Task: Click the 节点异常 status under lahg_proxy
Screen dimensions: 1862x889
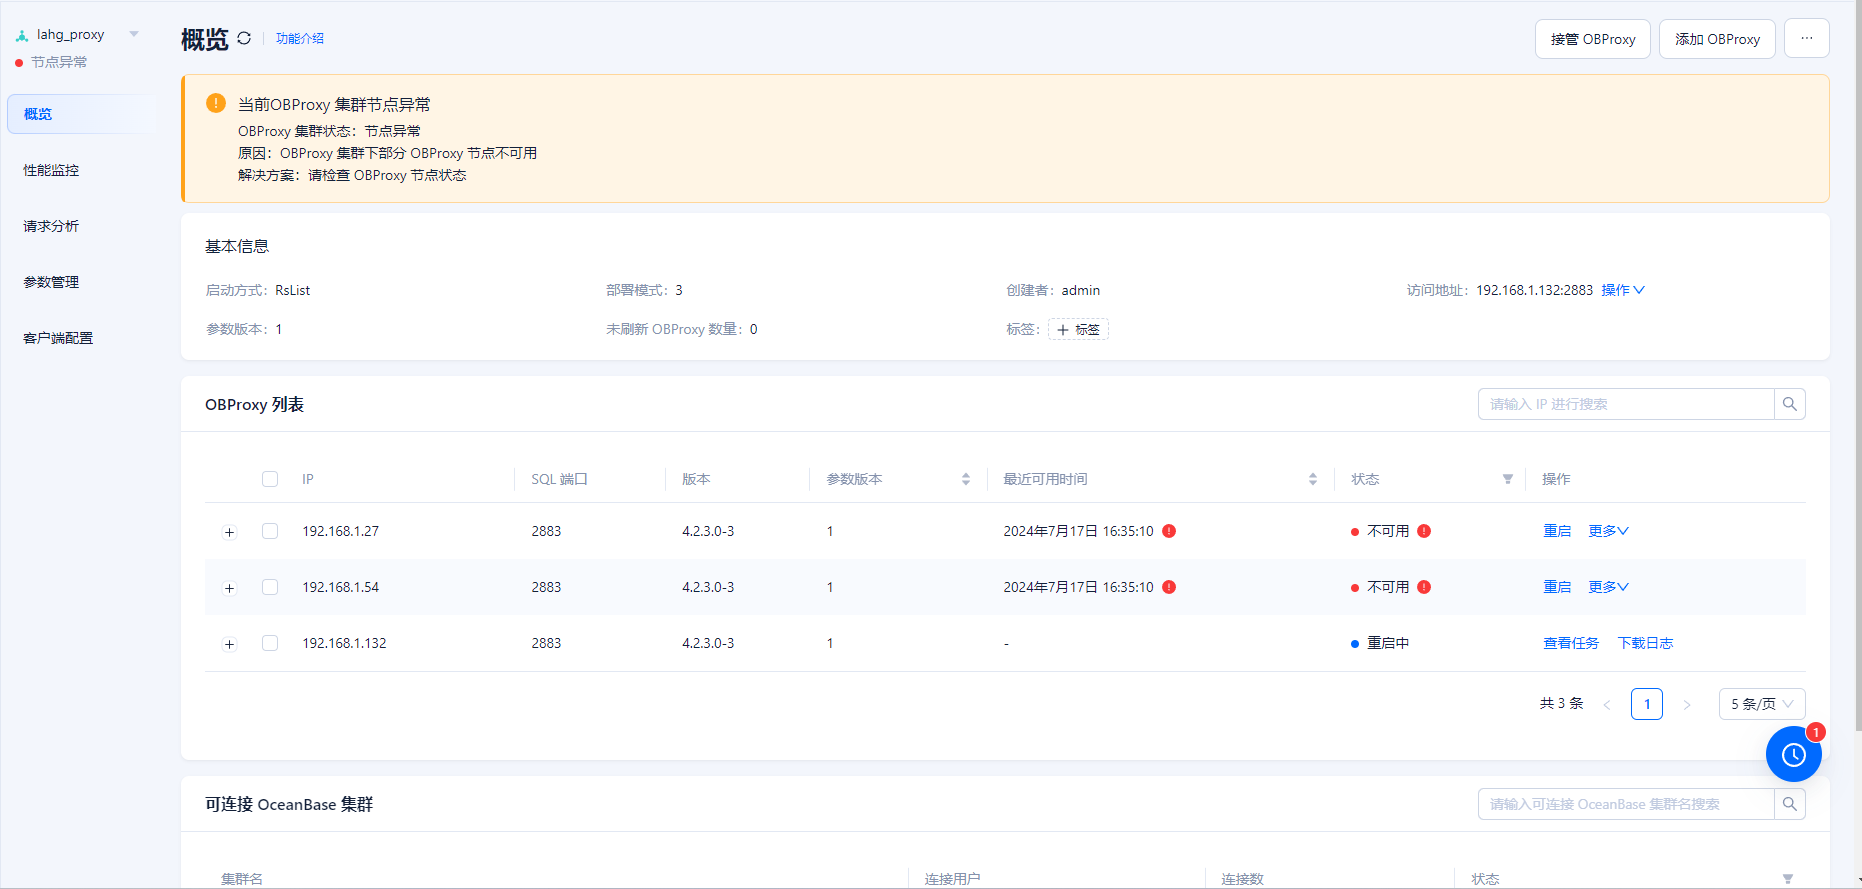Action: coord(59,62)
